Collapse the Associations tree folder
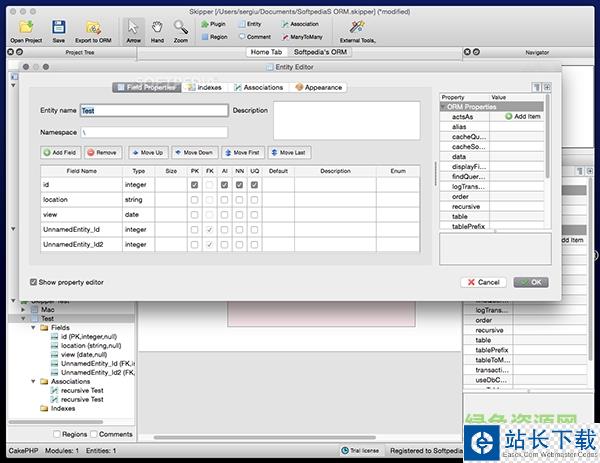 31,381
